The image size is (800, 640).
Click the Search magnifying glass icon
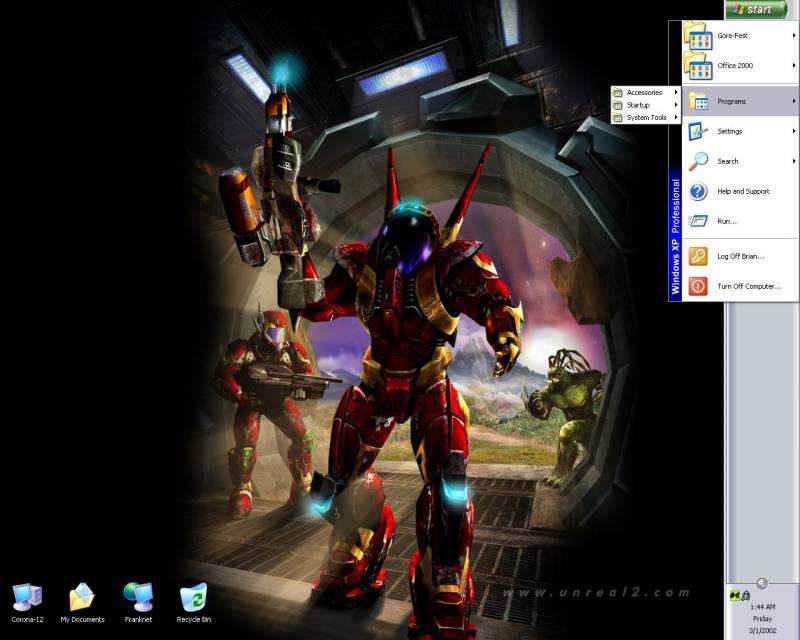[x=697, y=161]
